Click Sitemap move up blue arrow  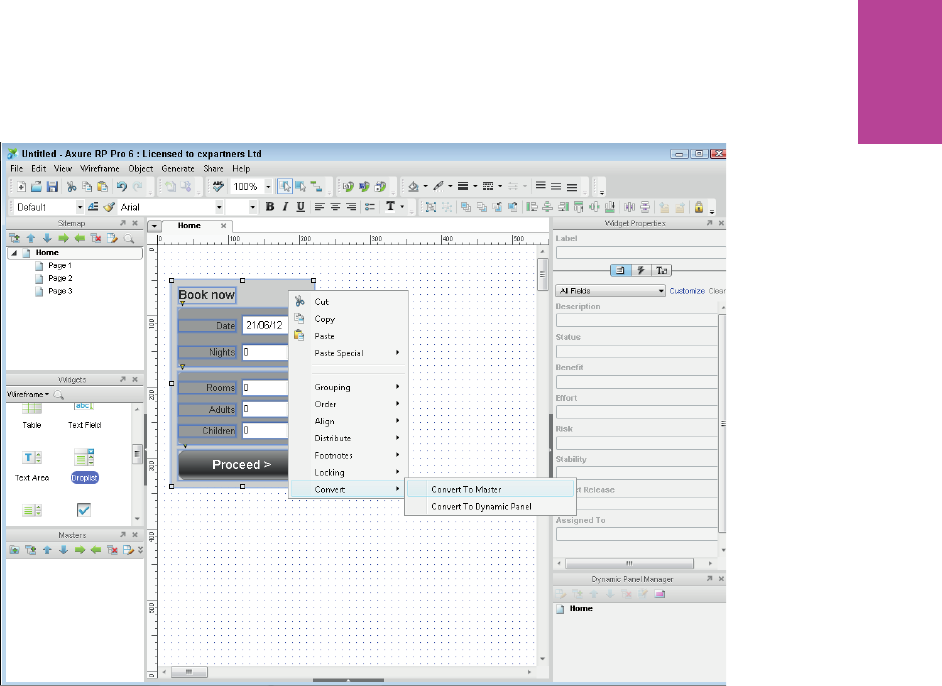pos(31,238)
